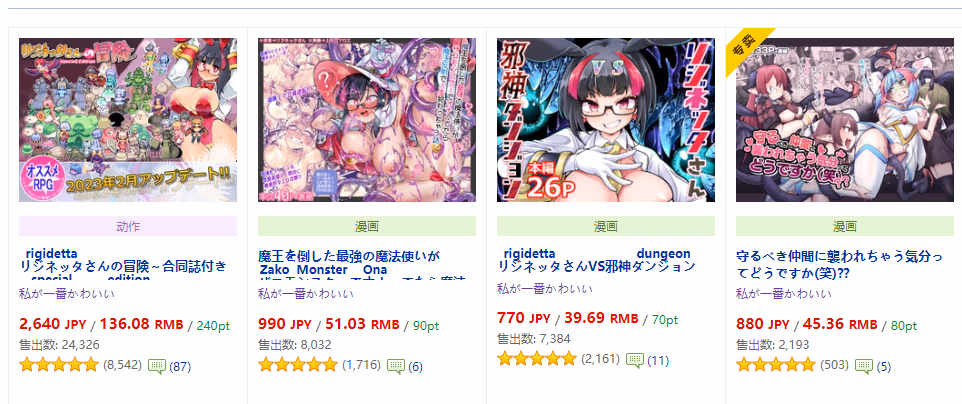Select the 动作 category label
Viewport: 962px width, 404px height.
(128, 226)
